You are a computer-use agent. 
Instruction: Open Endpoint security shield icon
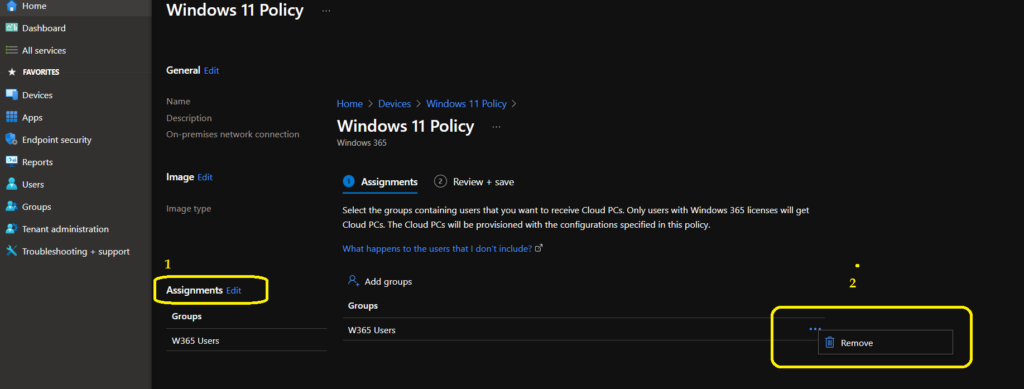(x=11, y=140)
